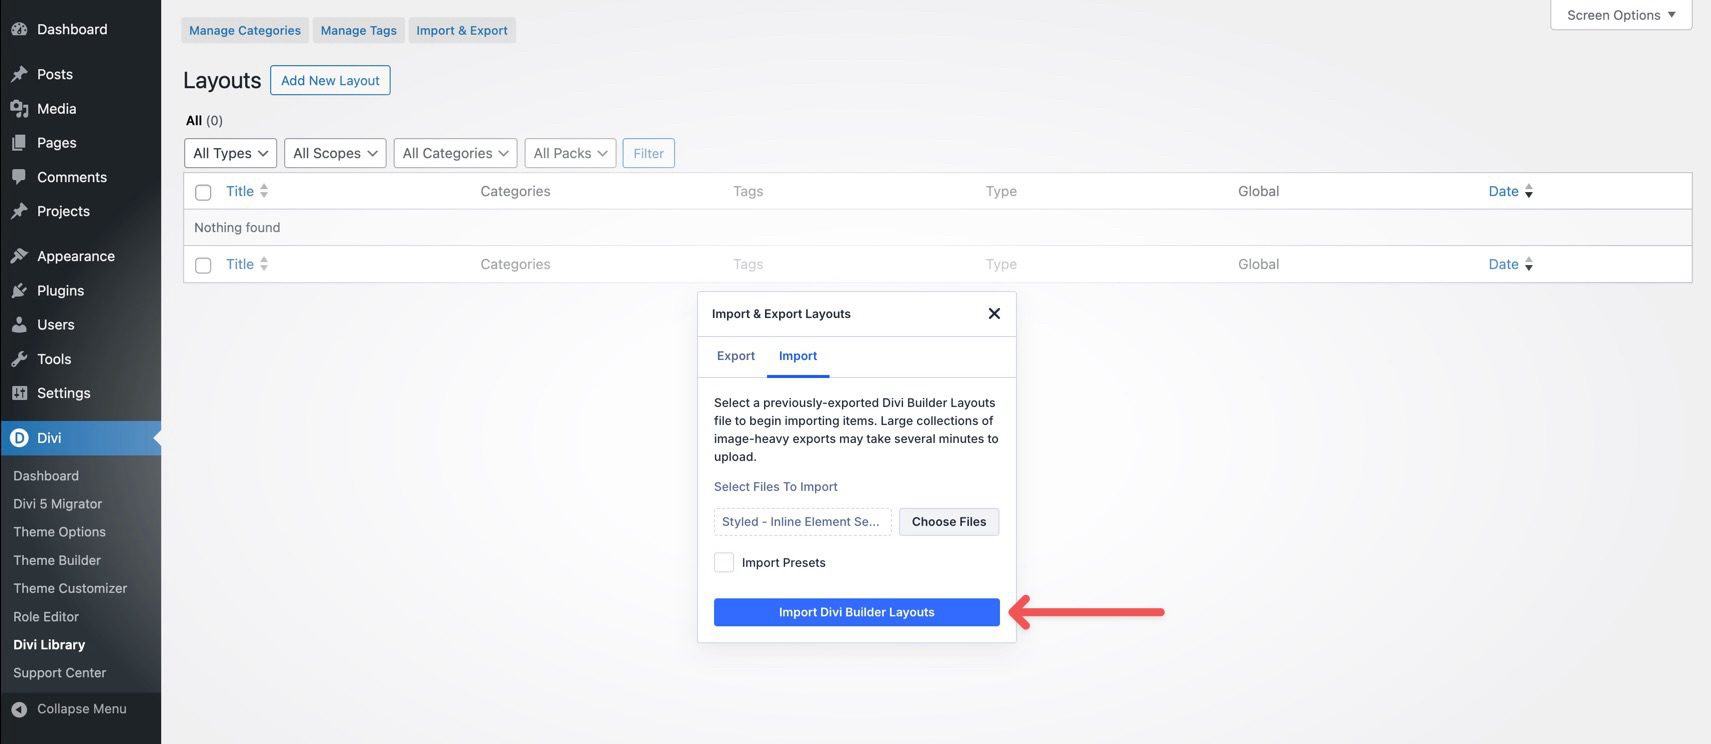Viewport: 1711px width, 744px height.
Task: Click the Comments bubble icon
Action: coord(19,177)
